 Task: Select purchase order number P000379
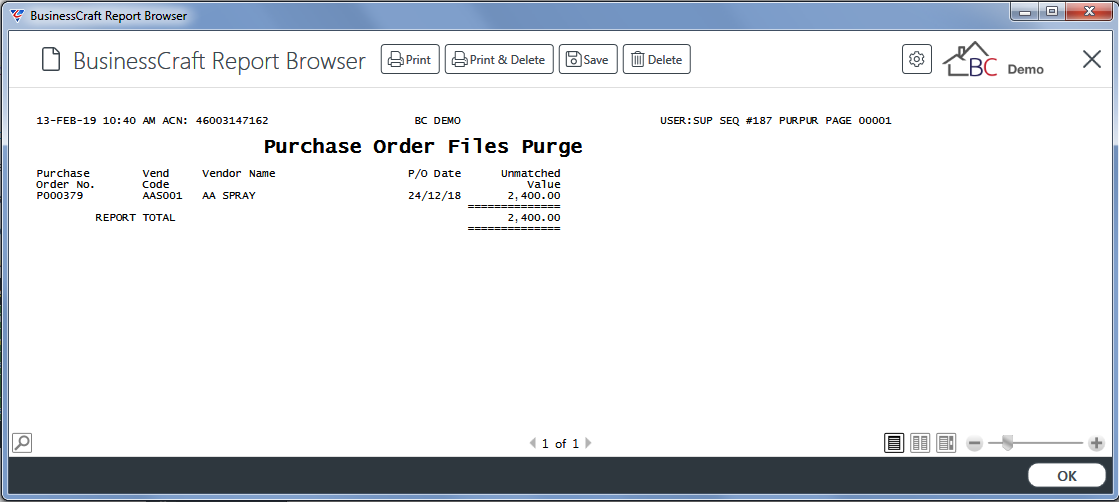(59, 196)
